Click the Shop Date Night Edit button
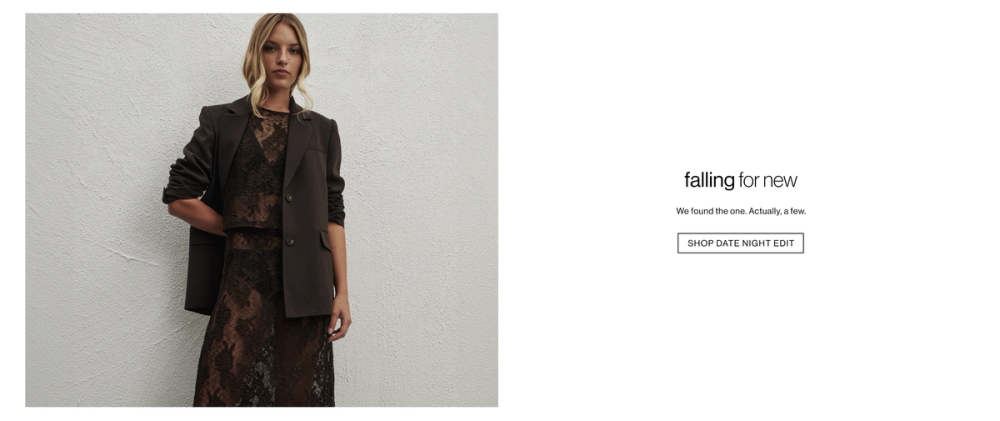The height and width of the screenshot is (421, 1000). coord(740,243)
